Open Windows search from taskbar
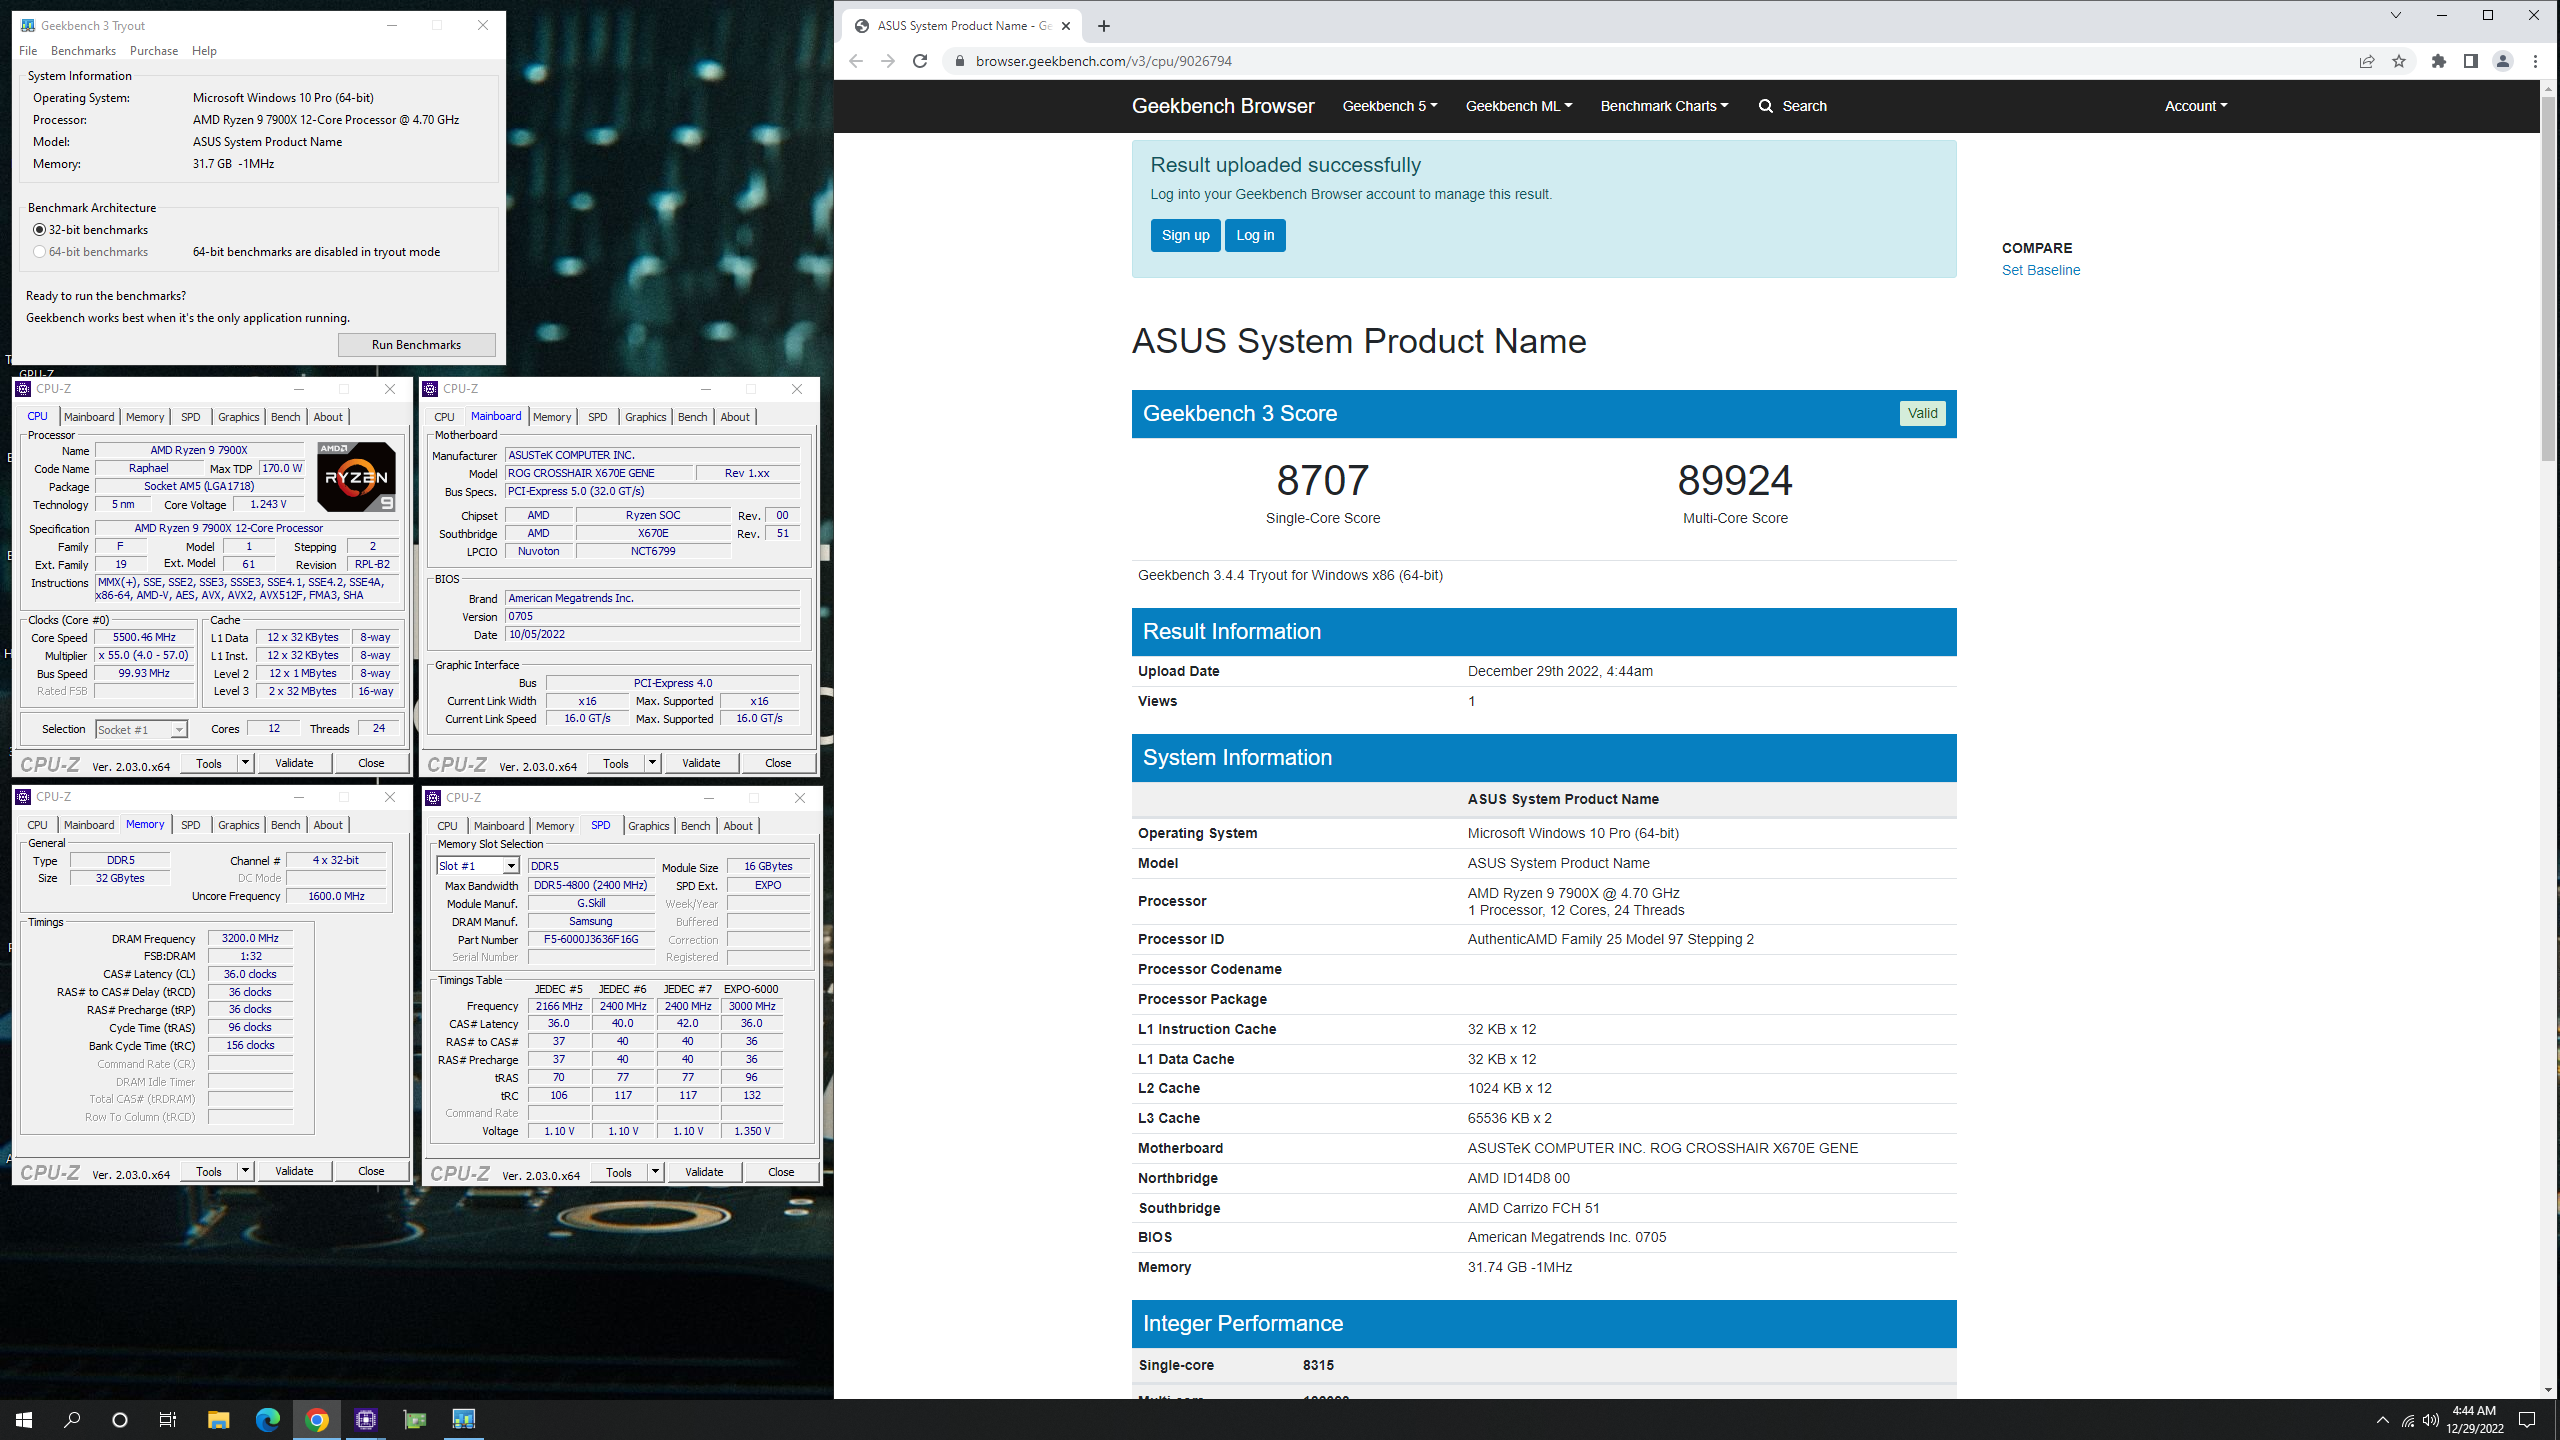The height and width of the screenshot is (1440, 2560). [x=72, y=1419]
